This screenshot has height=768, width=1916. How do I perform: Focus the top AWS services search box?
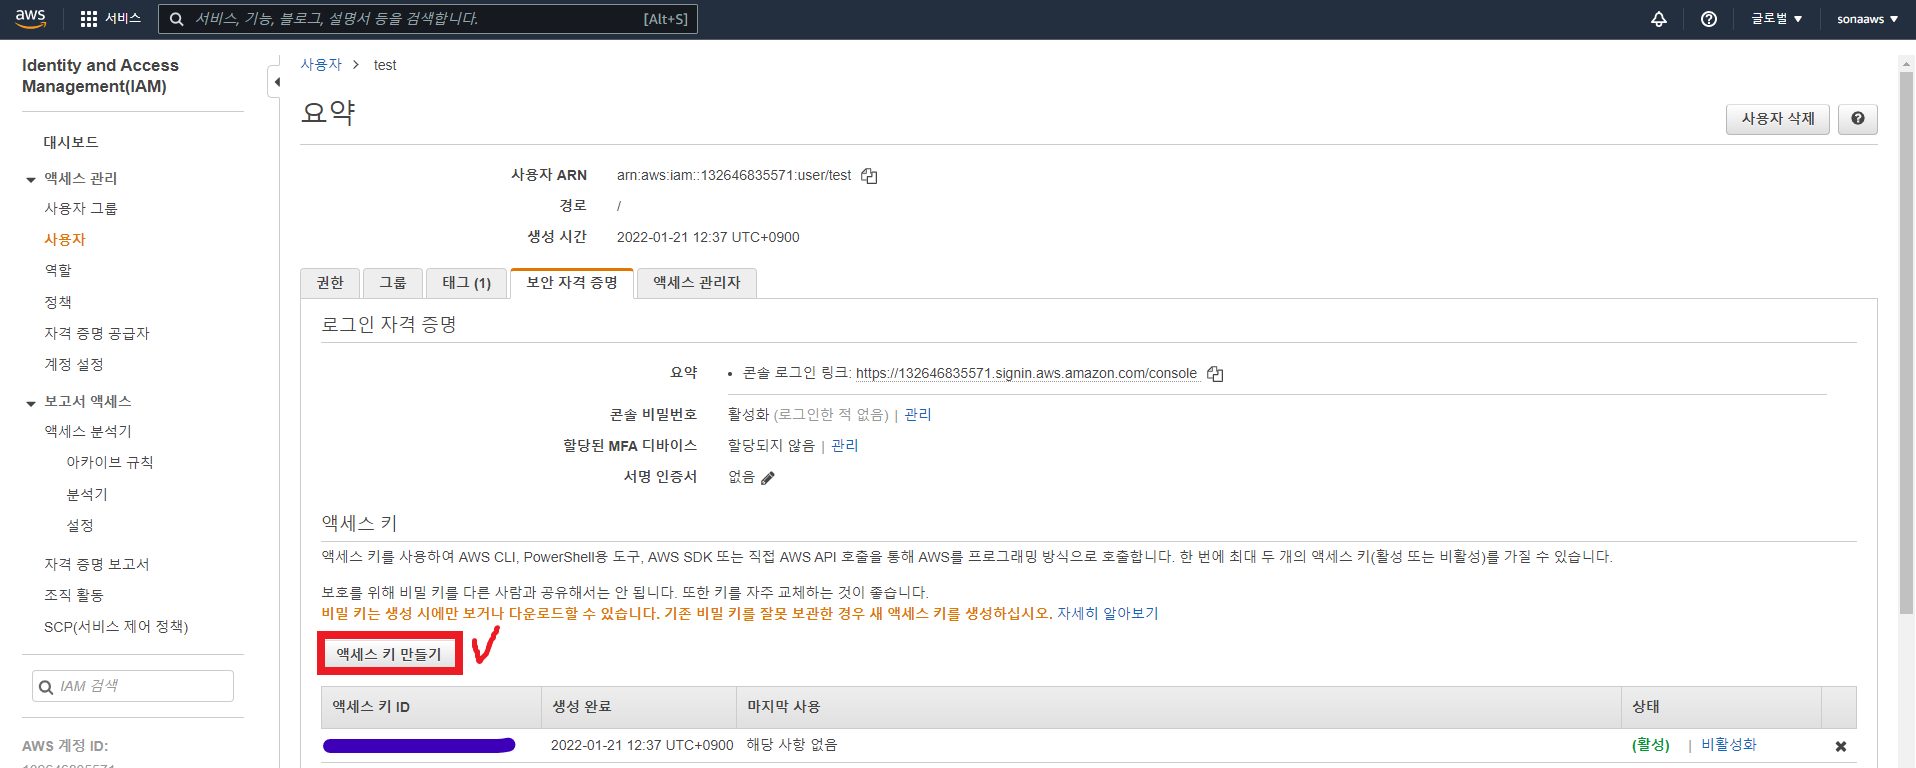428,19
